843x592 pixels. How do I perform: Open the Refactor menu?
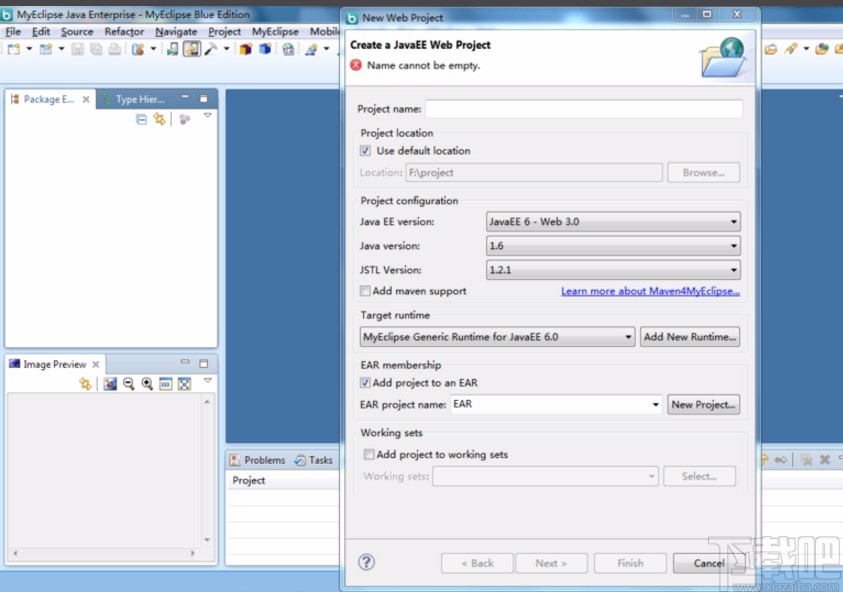click(x=124, y=32)
